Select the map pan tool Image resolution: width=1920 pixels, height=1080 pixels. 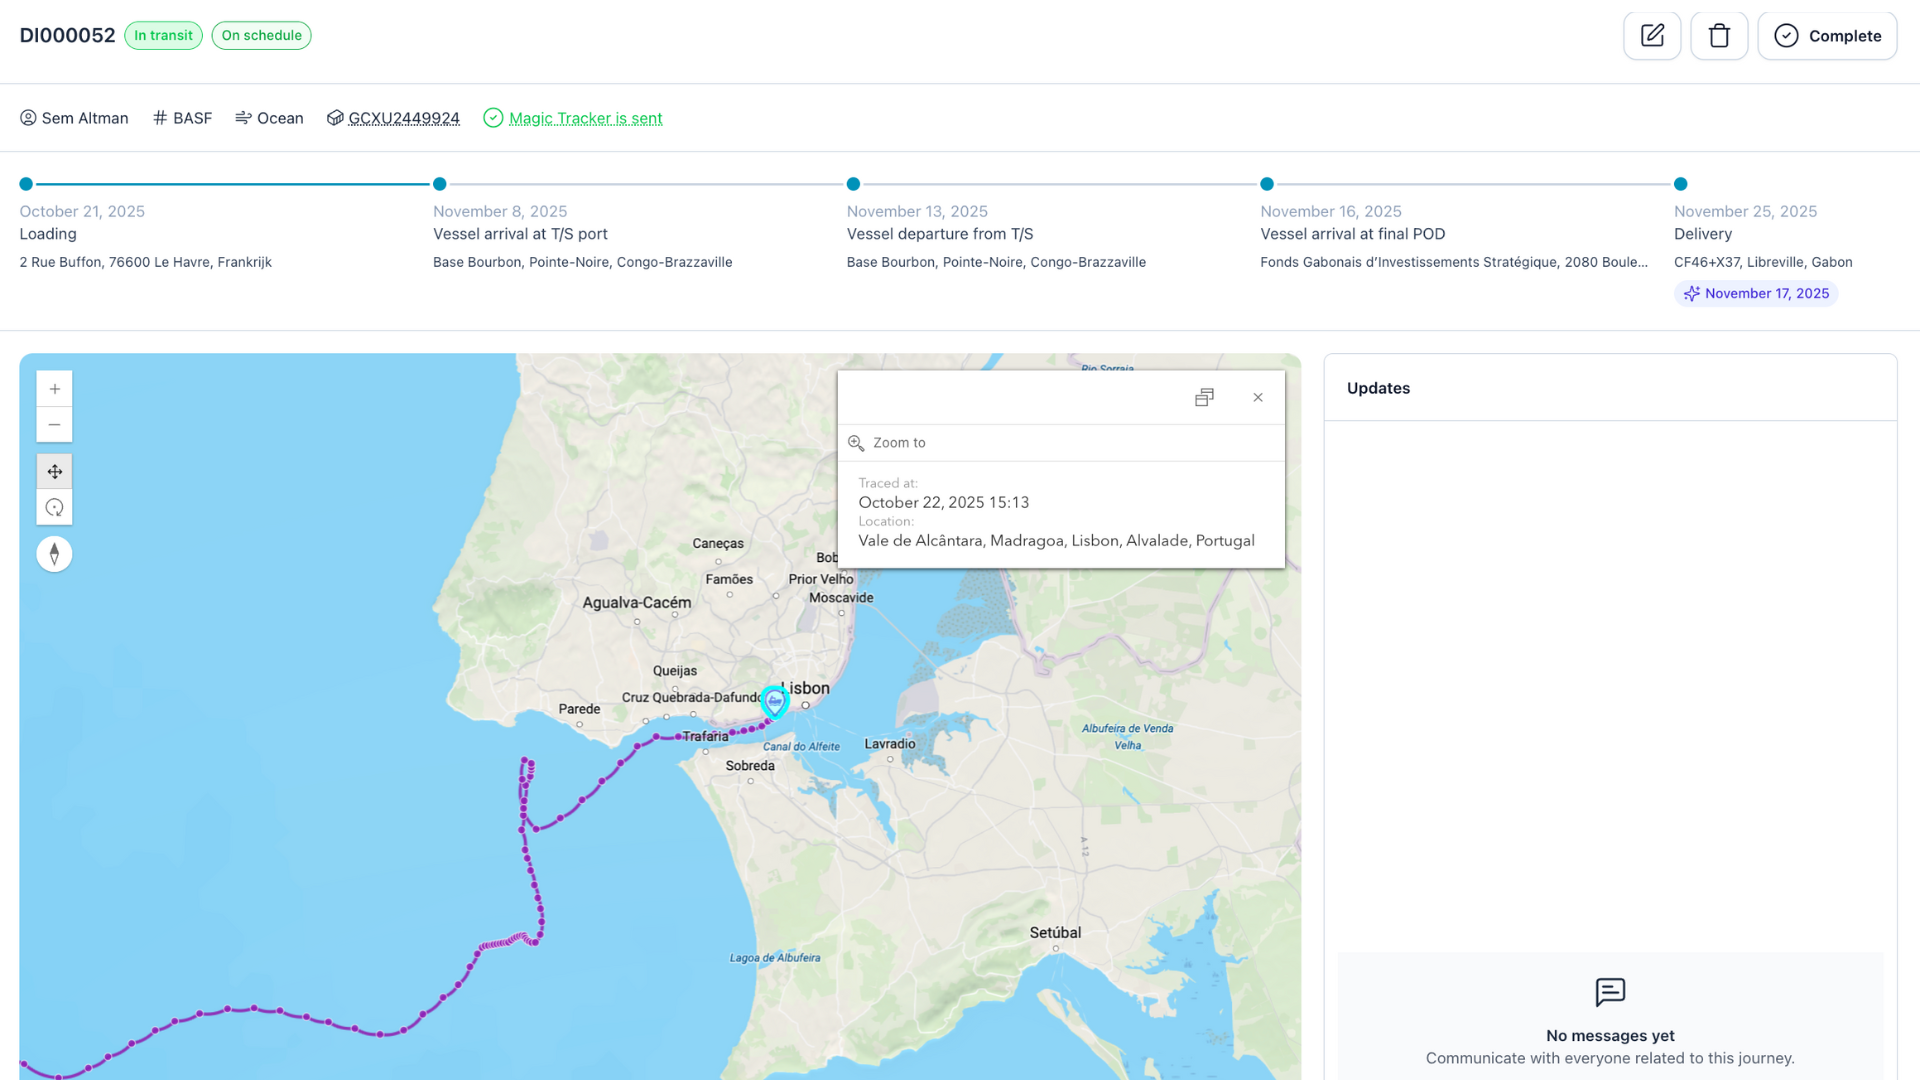[x=55, y=471]
